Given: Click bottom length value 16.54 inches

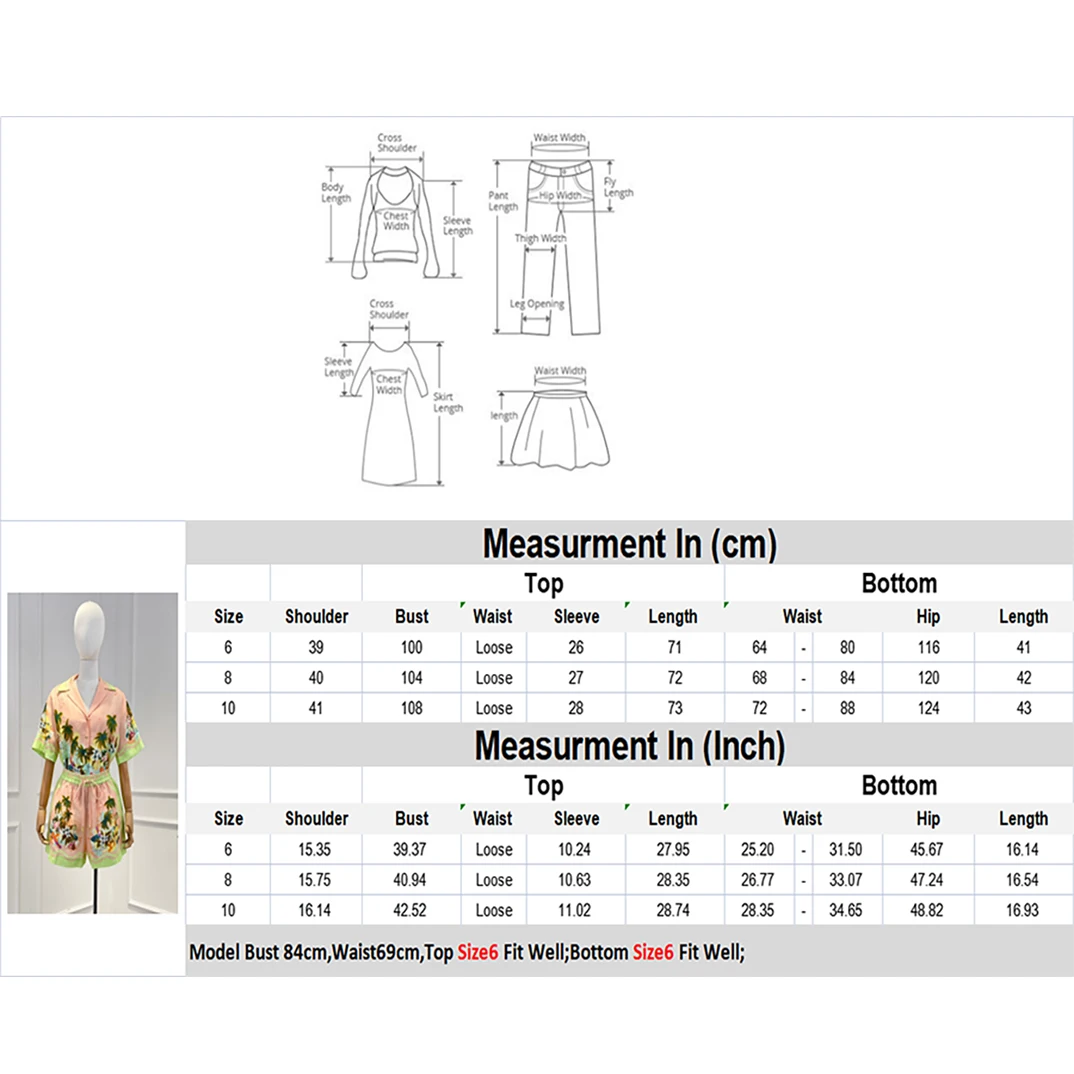Looking at the screenshot, I should (x=1023, y=880).
